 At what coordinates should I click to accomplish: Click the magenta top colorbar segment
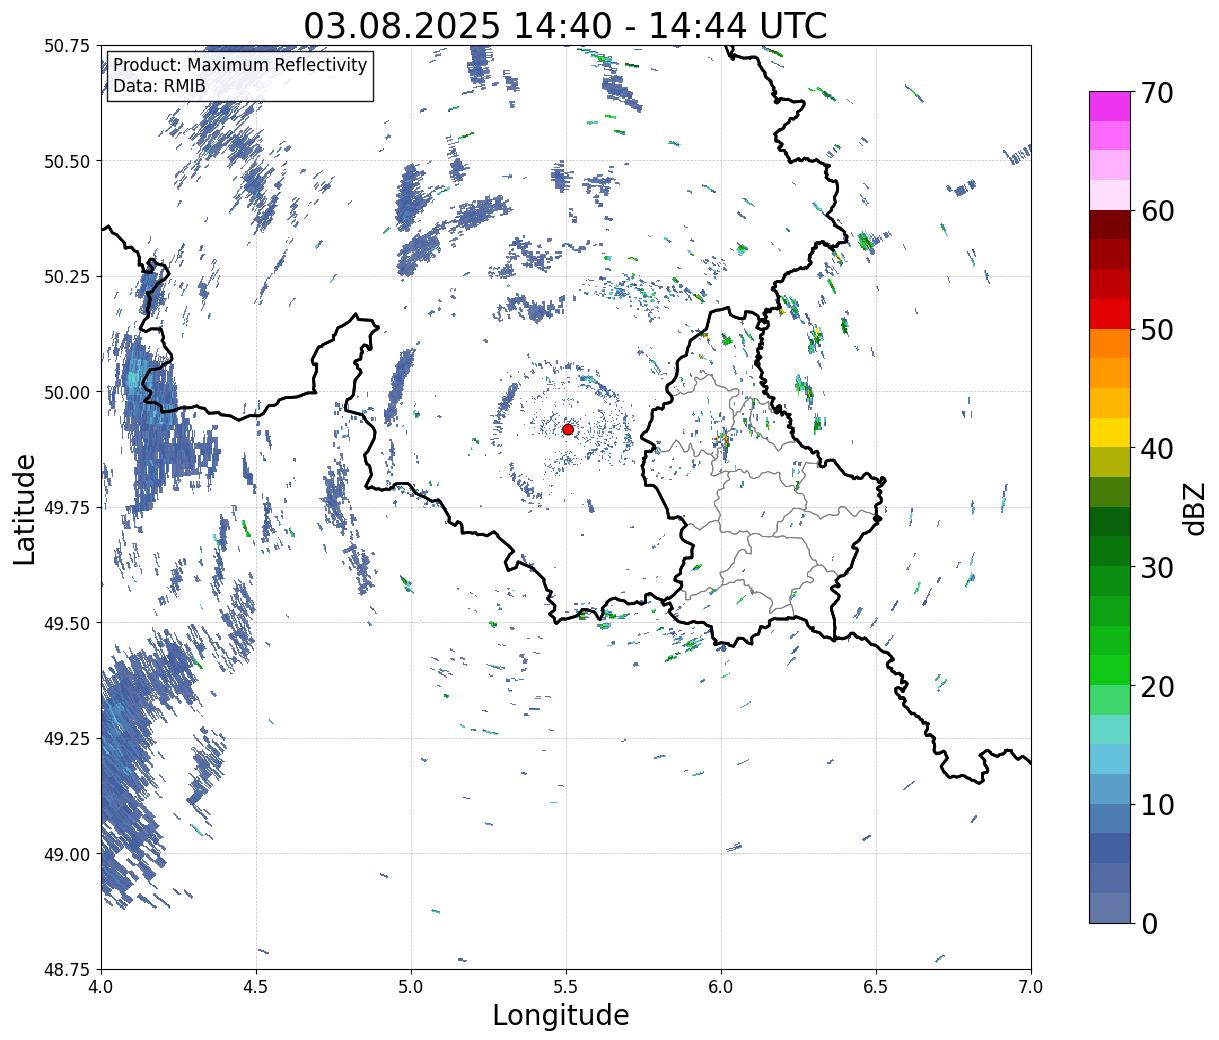point(1110,106)
